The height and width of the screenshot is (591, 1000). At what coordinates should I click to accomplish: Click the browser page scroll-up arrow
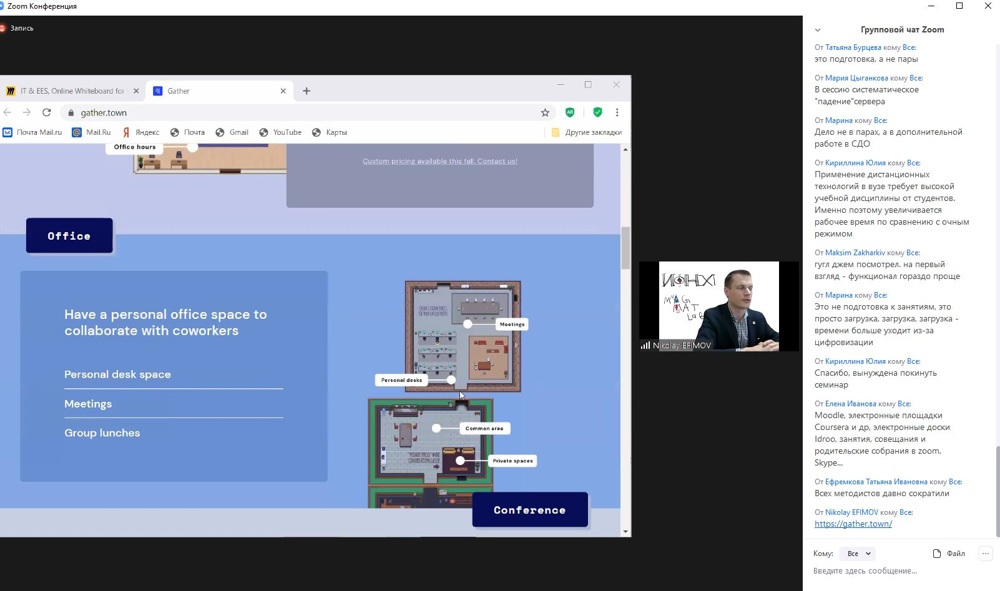(625, 149)
